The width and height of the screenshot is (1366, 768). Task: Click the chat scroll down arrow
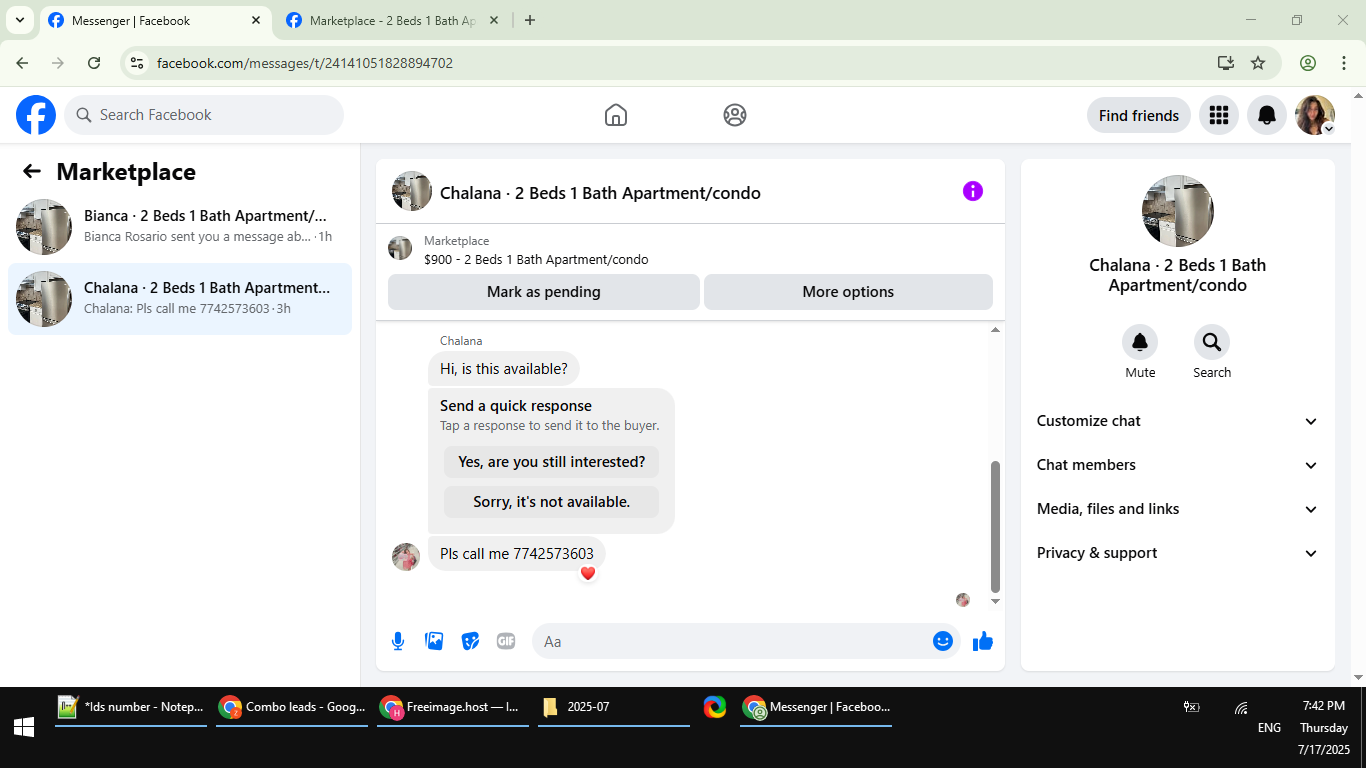(995, 601)
